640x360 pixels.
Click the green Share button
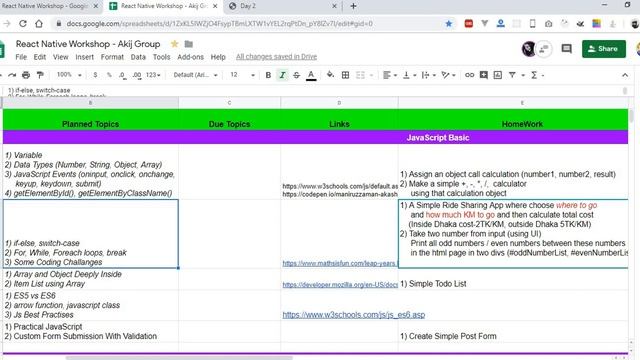pos(604,49)
